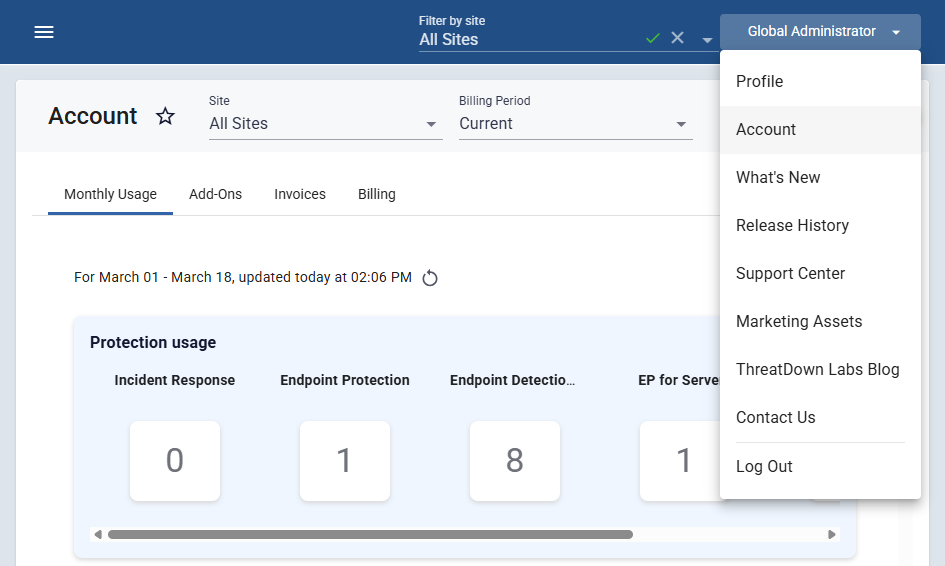Click the horizontal scrollbar in Protection usage
The height and width of the screenshot is (566, 945).
[x=370, y=534]
